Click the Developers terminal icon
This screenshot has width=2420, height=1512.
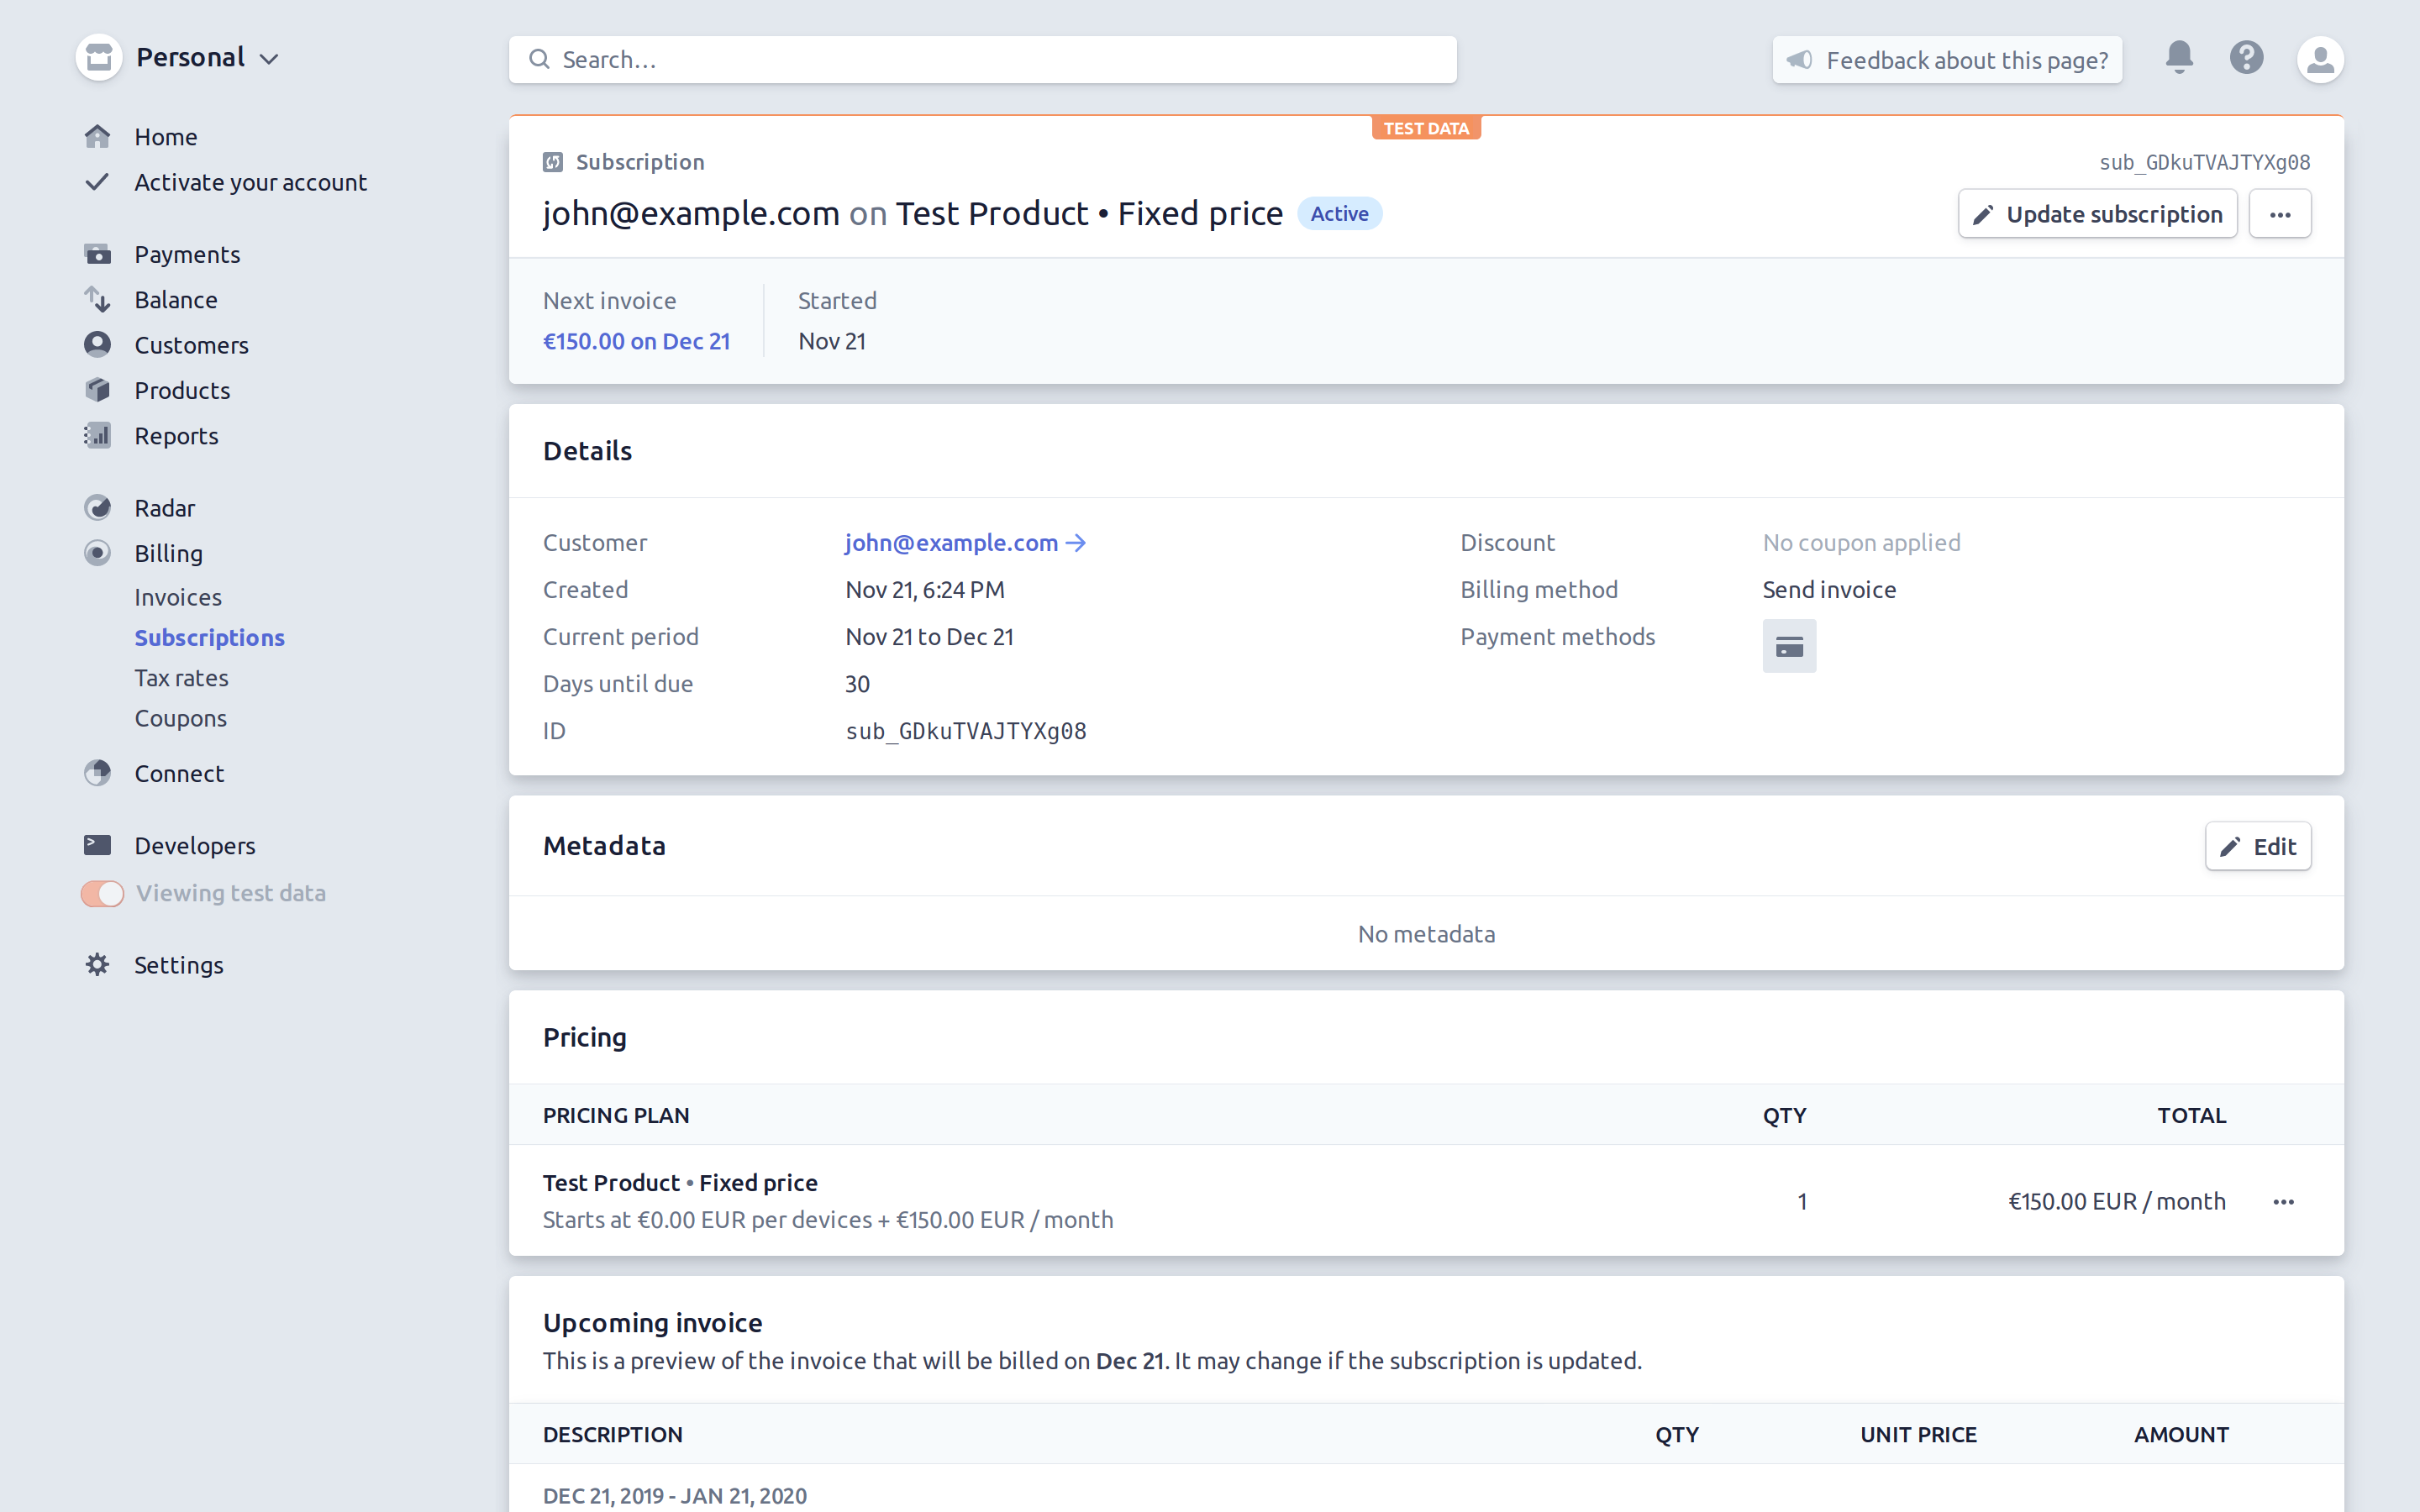tap(98, 845)
